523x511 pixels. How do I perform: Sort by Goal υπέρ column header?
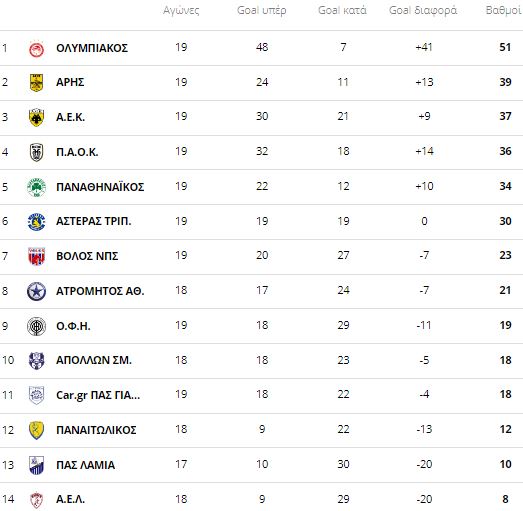coord(262,10)
